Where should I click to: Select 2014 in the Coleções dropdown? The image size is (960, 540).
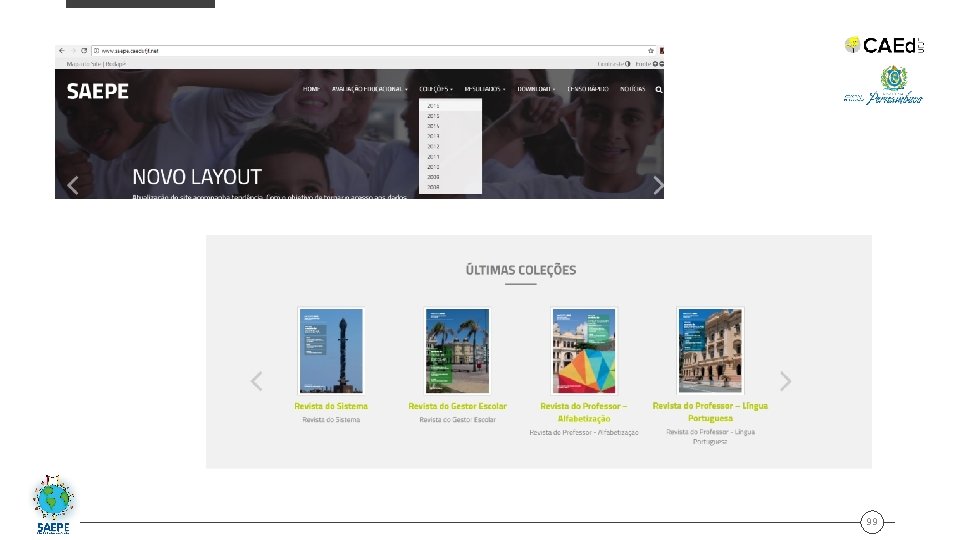click(x=450, y=126)
